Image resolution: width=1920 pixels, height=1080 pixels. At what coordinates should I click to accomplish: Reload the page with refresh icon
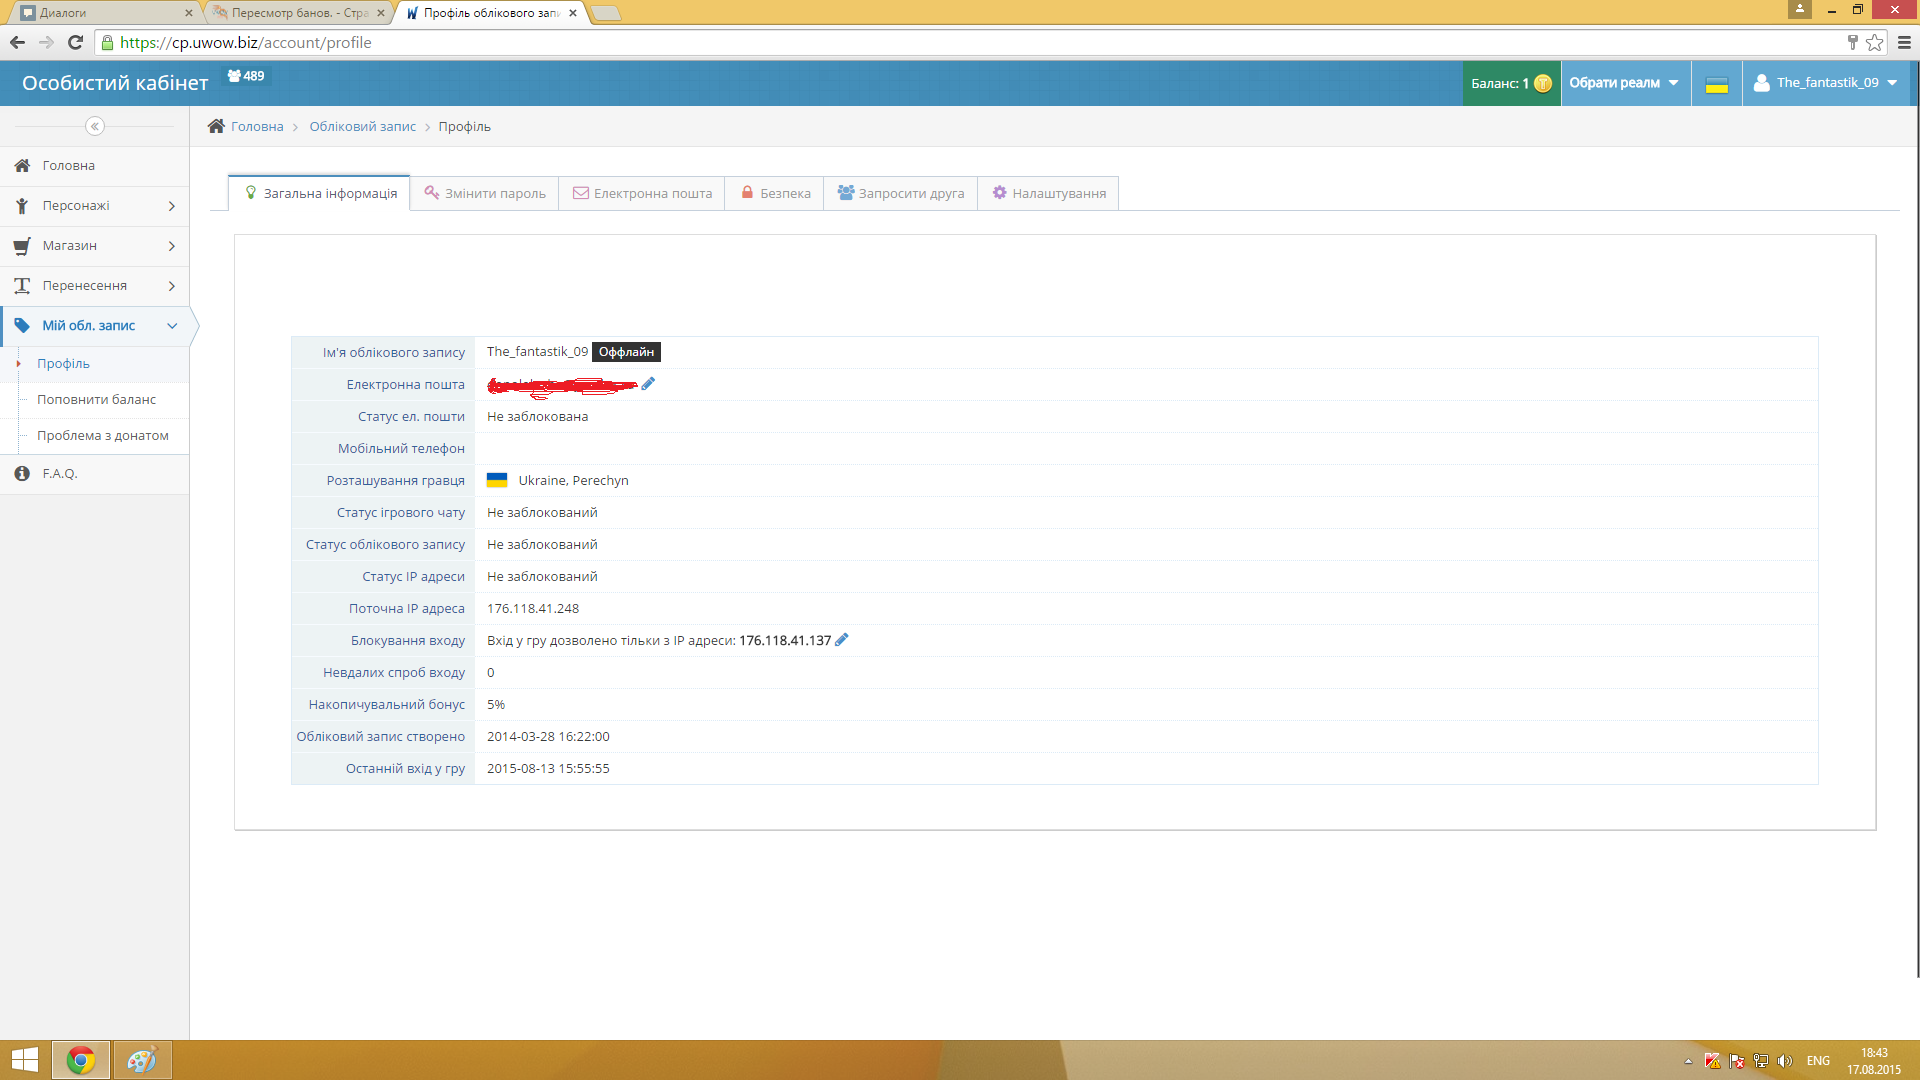coord(75,42)
